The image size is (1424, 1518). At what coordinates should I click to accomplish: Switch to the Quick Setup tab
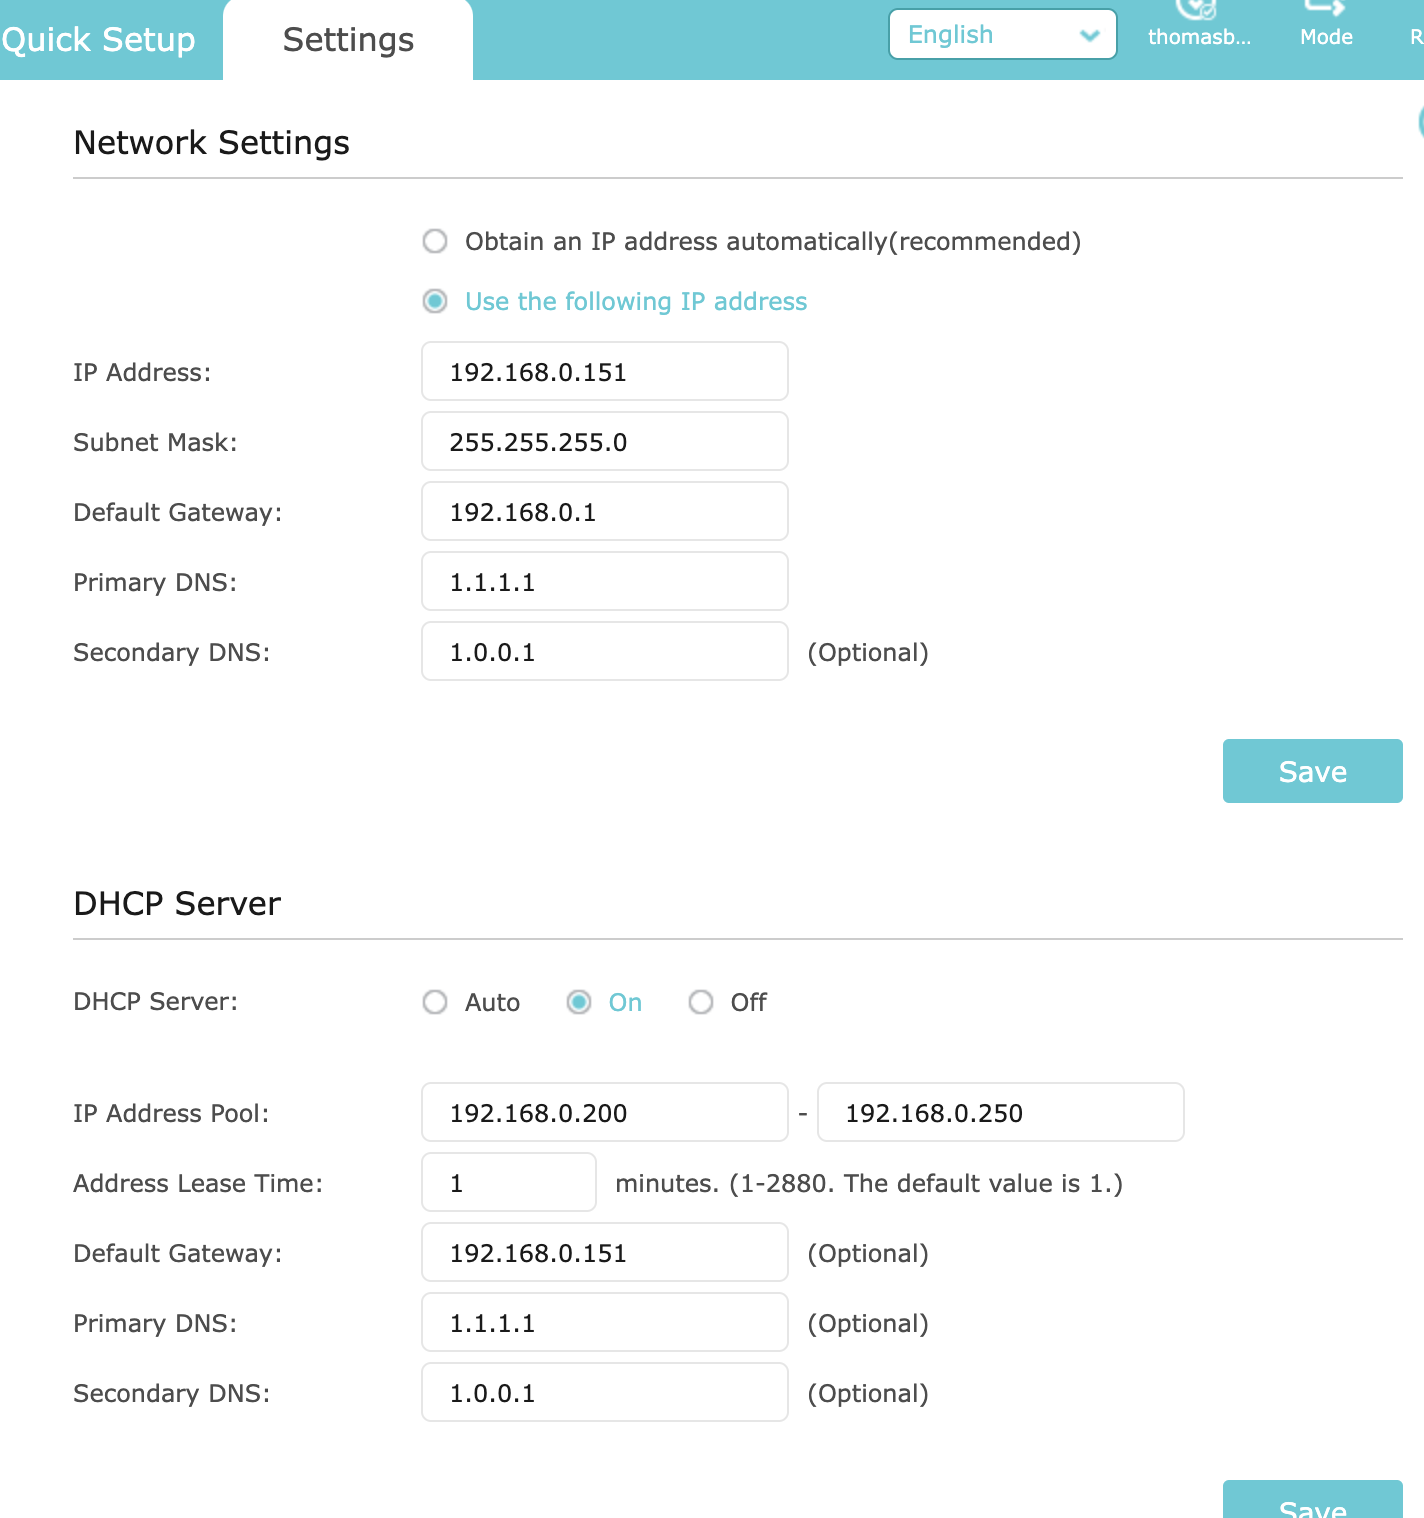tap(98, 40)
